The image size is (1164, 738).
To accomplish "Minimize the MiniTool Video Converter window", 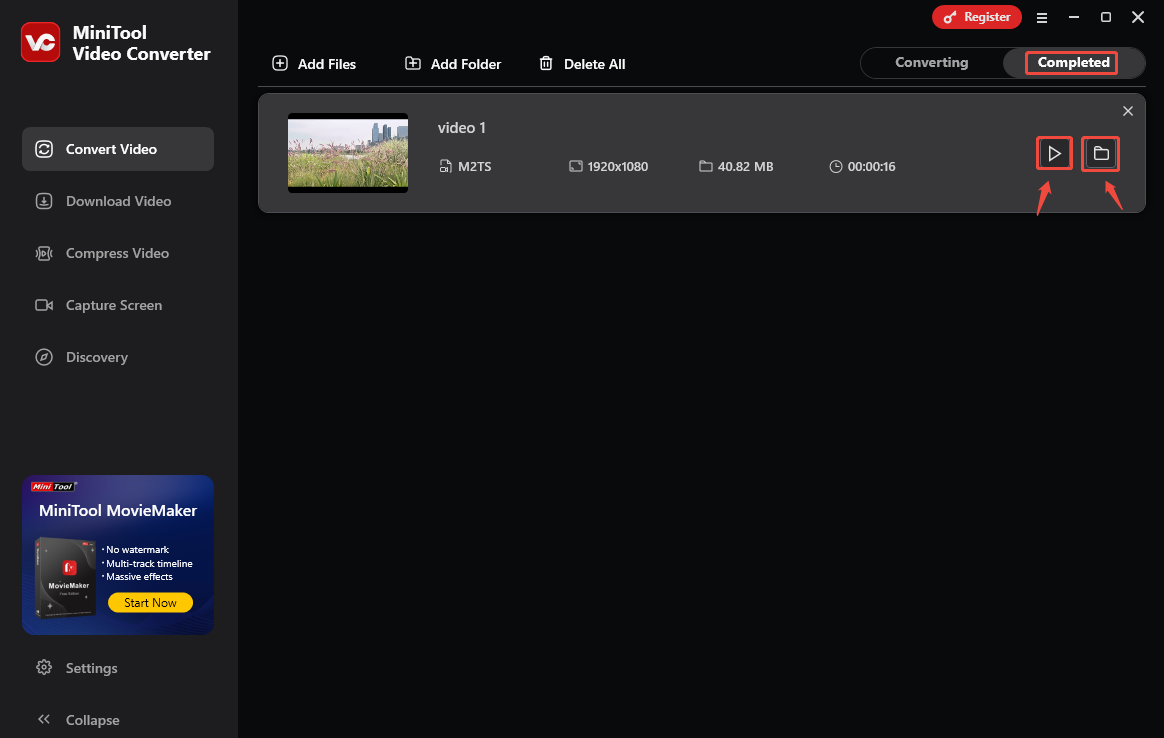I will pos(1074,17).
